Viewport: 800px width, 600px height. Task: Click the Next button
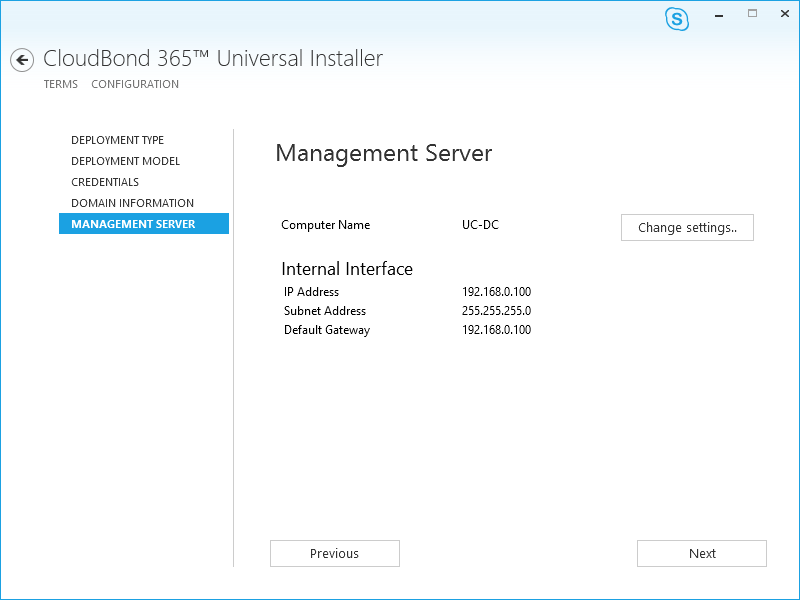[702, 554]
